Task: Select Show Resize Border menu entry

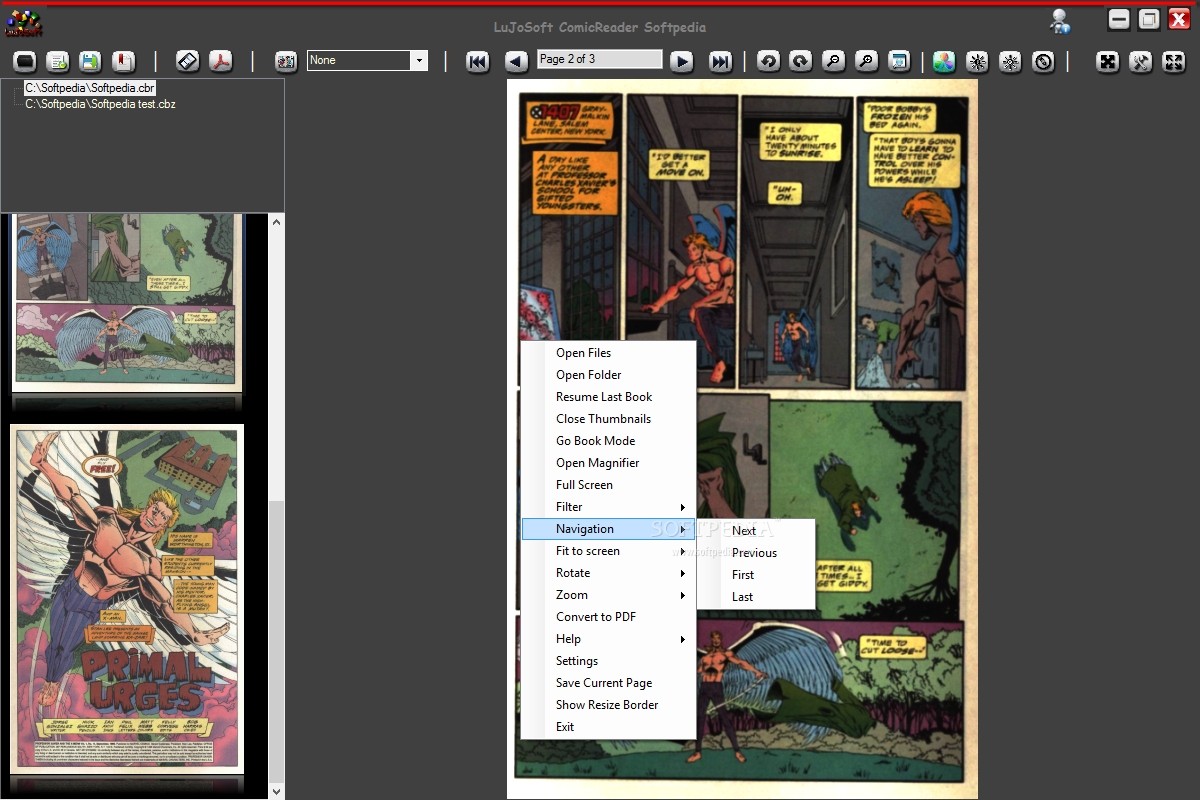Action: (608, 705)
